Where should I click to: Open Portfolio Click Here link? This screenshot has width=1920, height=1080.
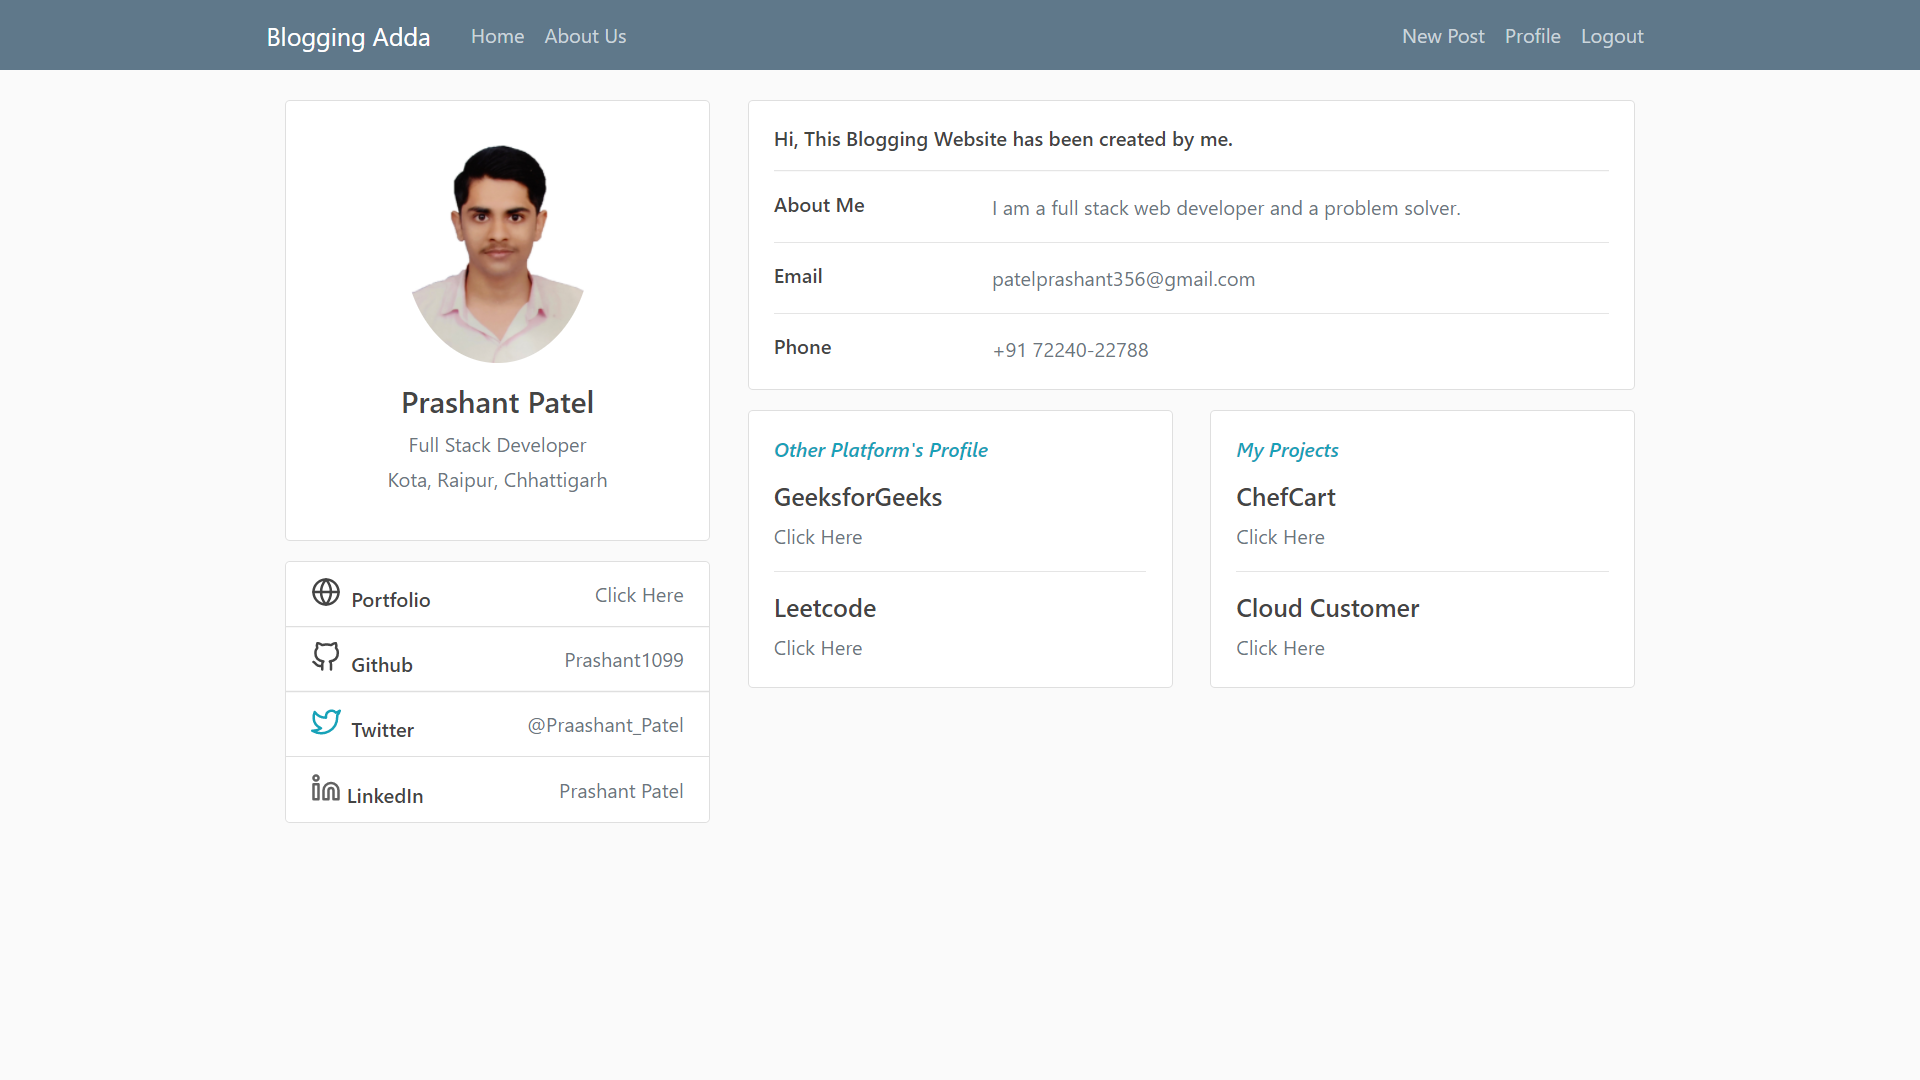coord(639,595)
